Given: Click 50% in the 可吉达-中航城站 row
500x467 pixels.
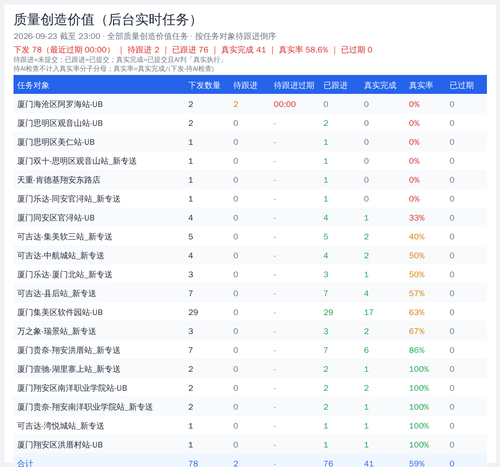Looking at the screenshot, I should (x=417, y=256).
